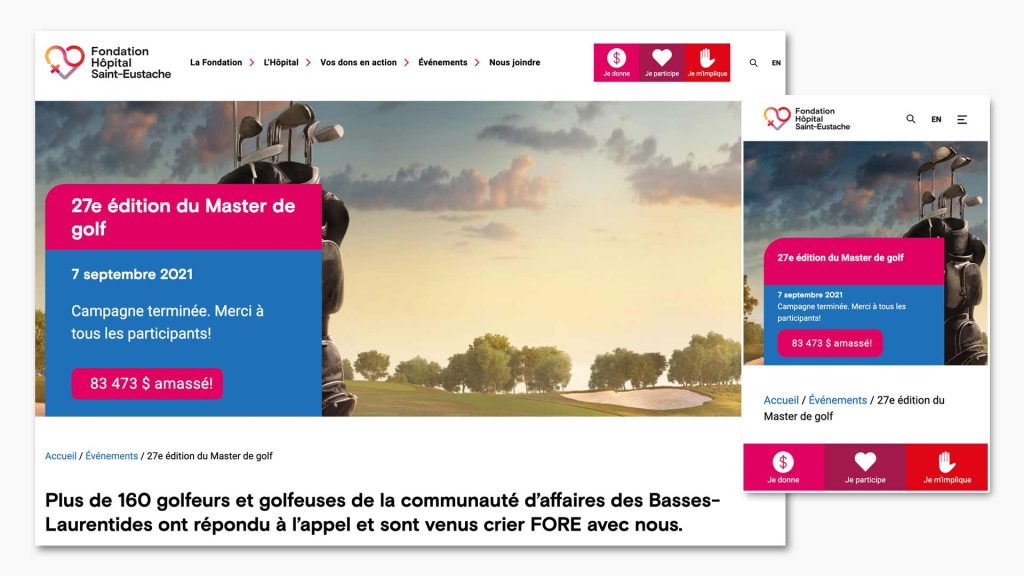Viewport: 1024px width, 576px height.
Task: Click the Je donne dollar icon in desktop header
Action: coord(616,58)
